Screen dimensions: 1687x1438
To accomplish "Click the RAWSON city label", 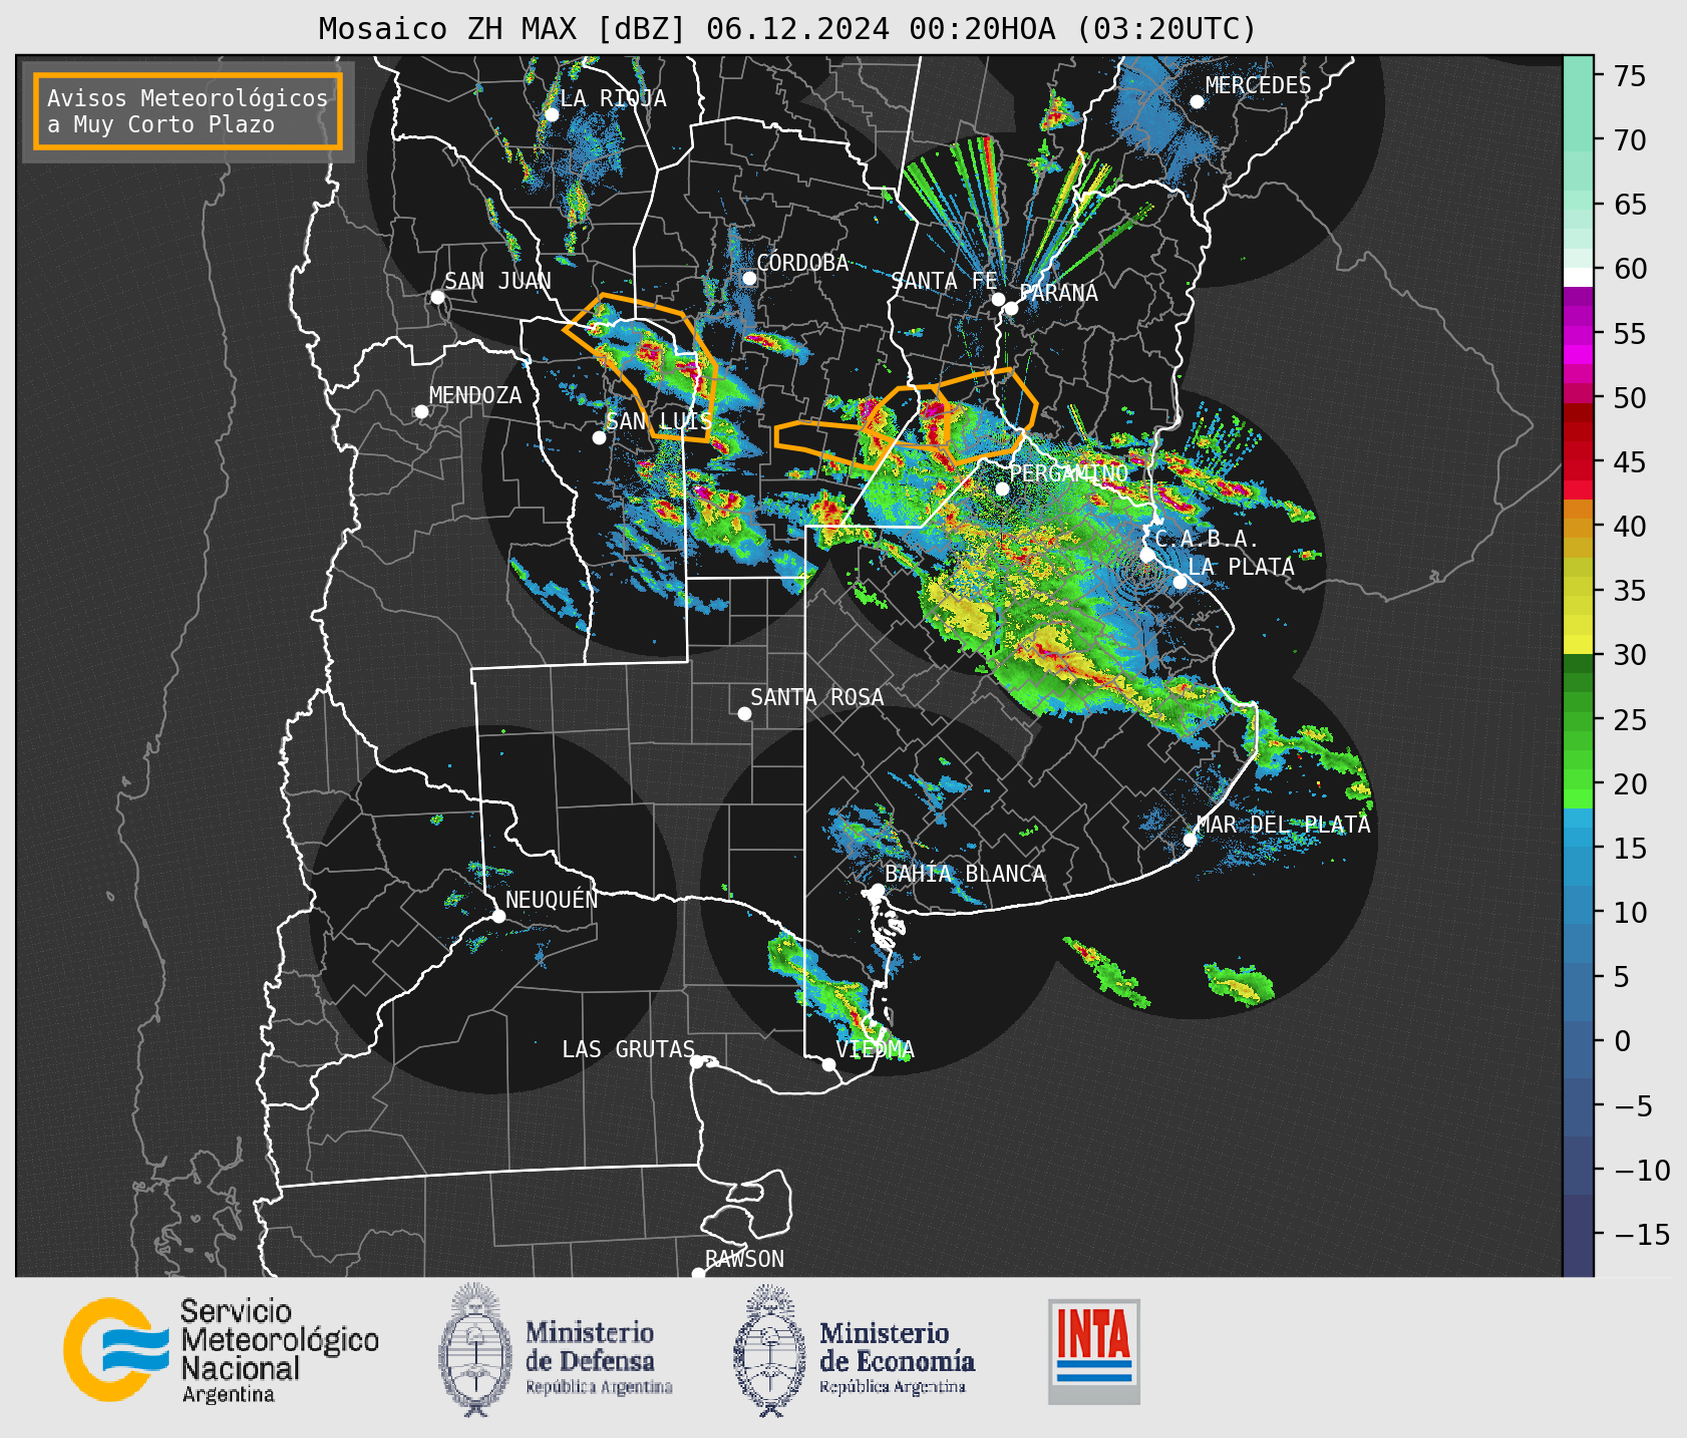I will coord(745,1259).
